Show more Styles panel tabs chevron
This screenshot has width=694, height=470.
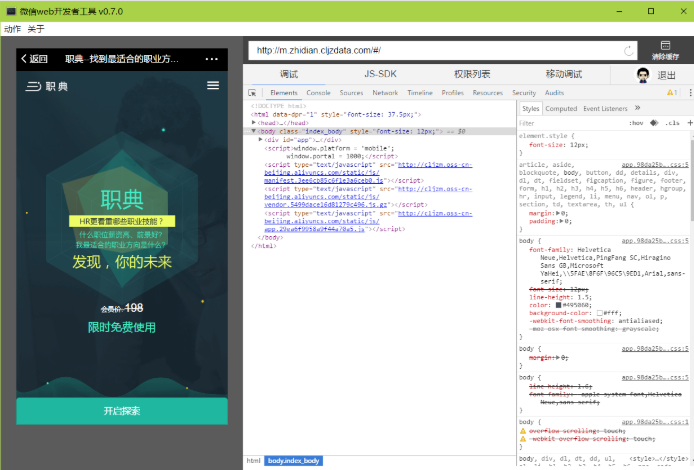coord(637,108)
